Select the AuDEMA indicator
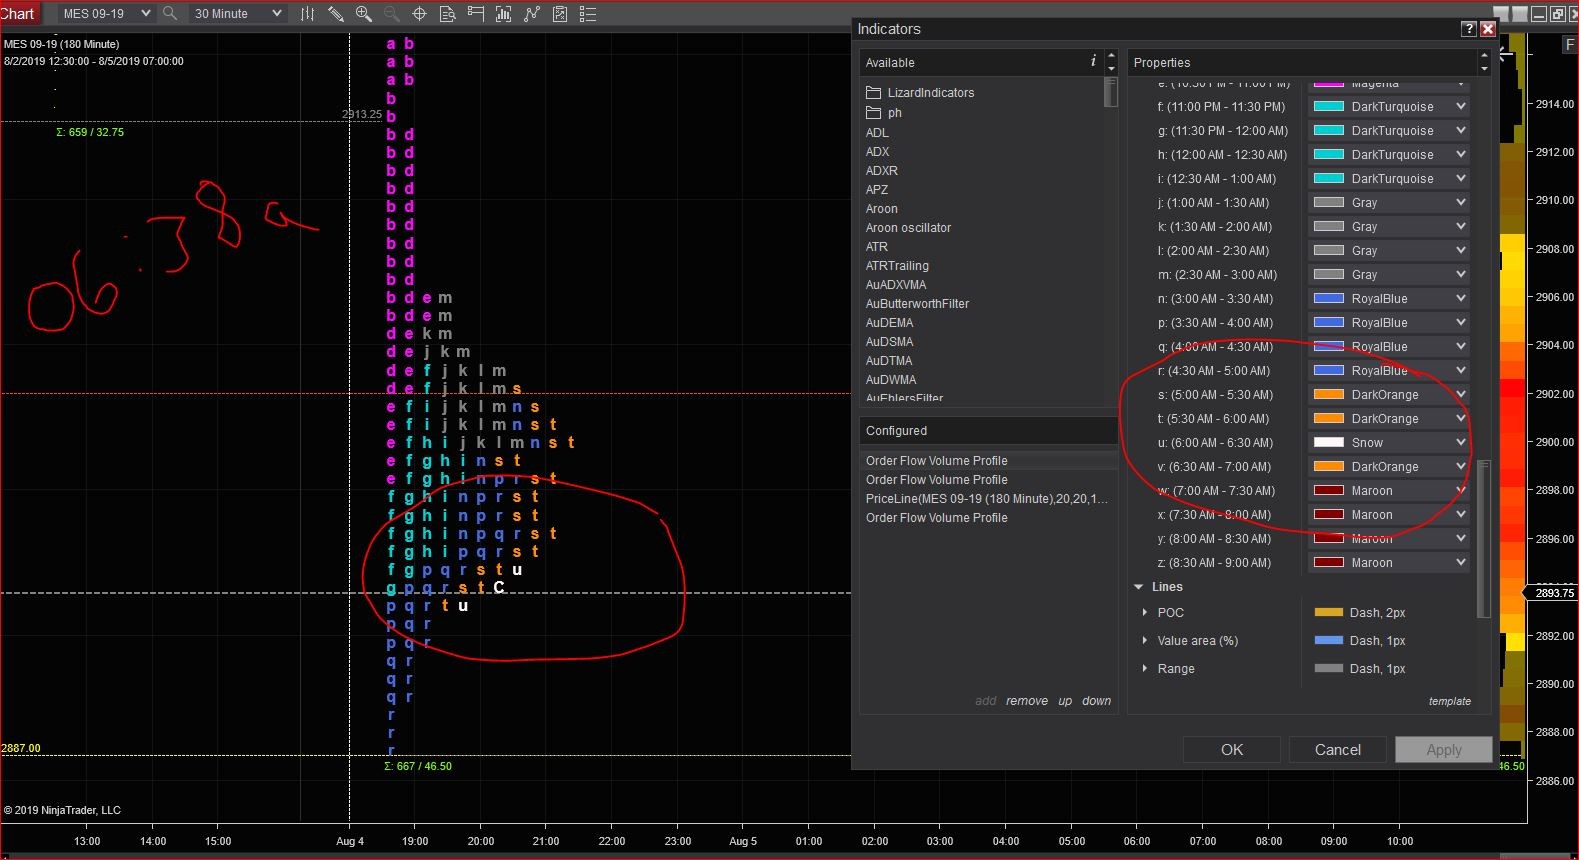Viewport: 1579px width, 860px height. 889,323
